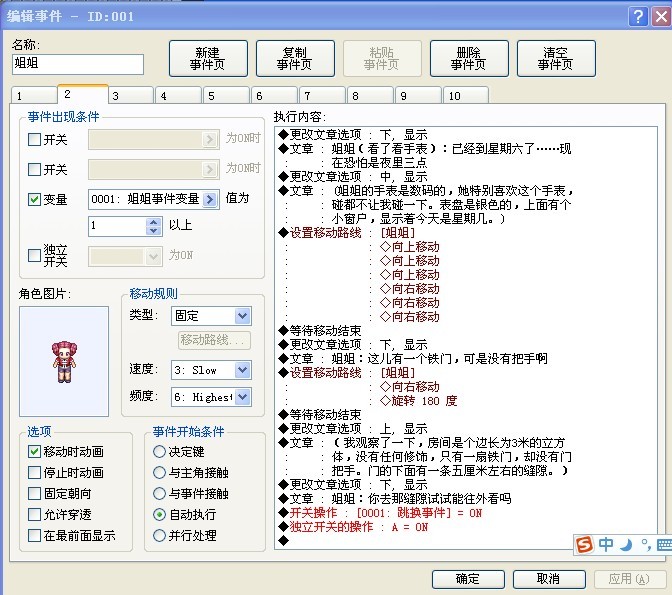Select the 文章 line 你去那缝隙试试能往外看吗

[x=395, y=499]
